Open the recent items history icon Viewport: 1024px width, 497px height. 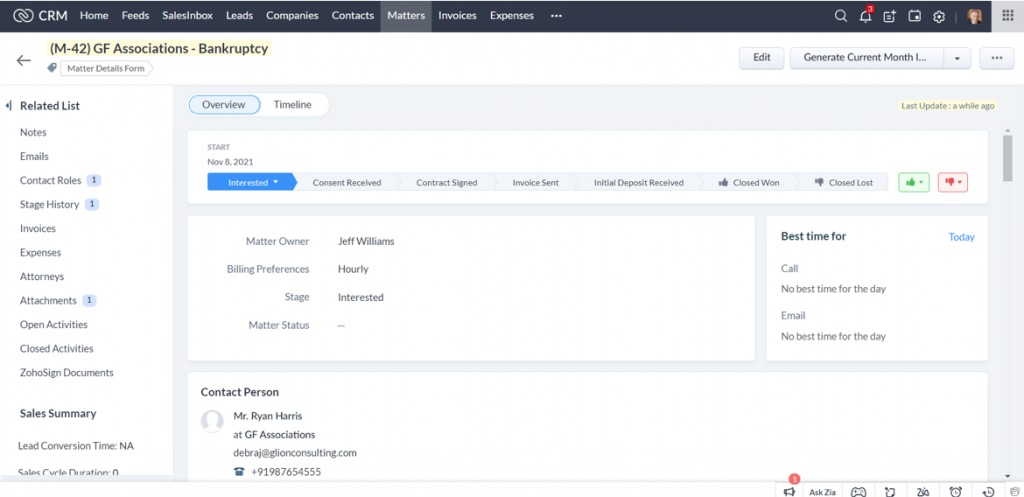[x=988, y=492]
